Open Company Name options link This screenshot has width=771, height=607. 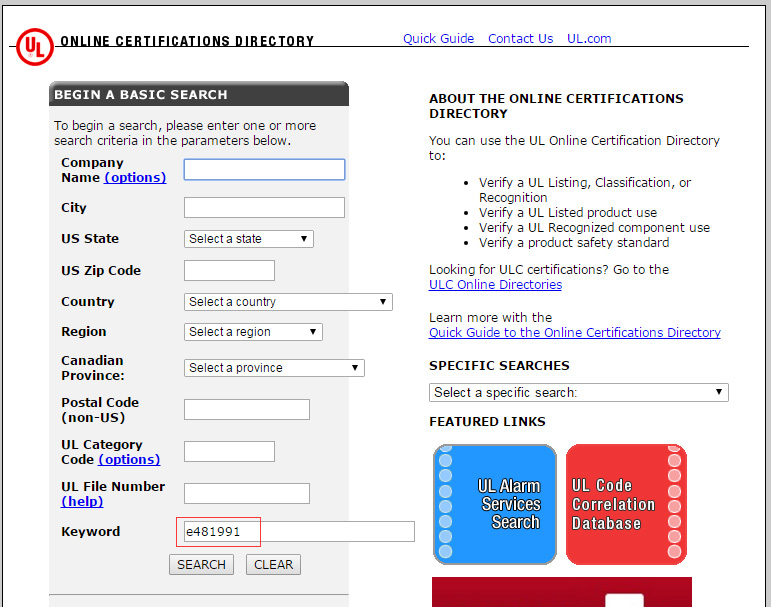click(x=135, y=178)
